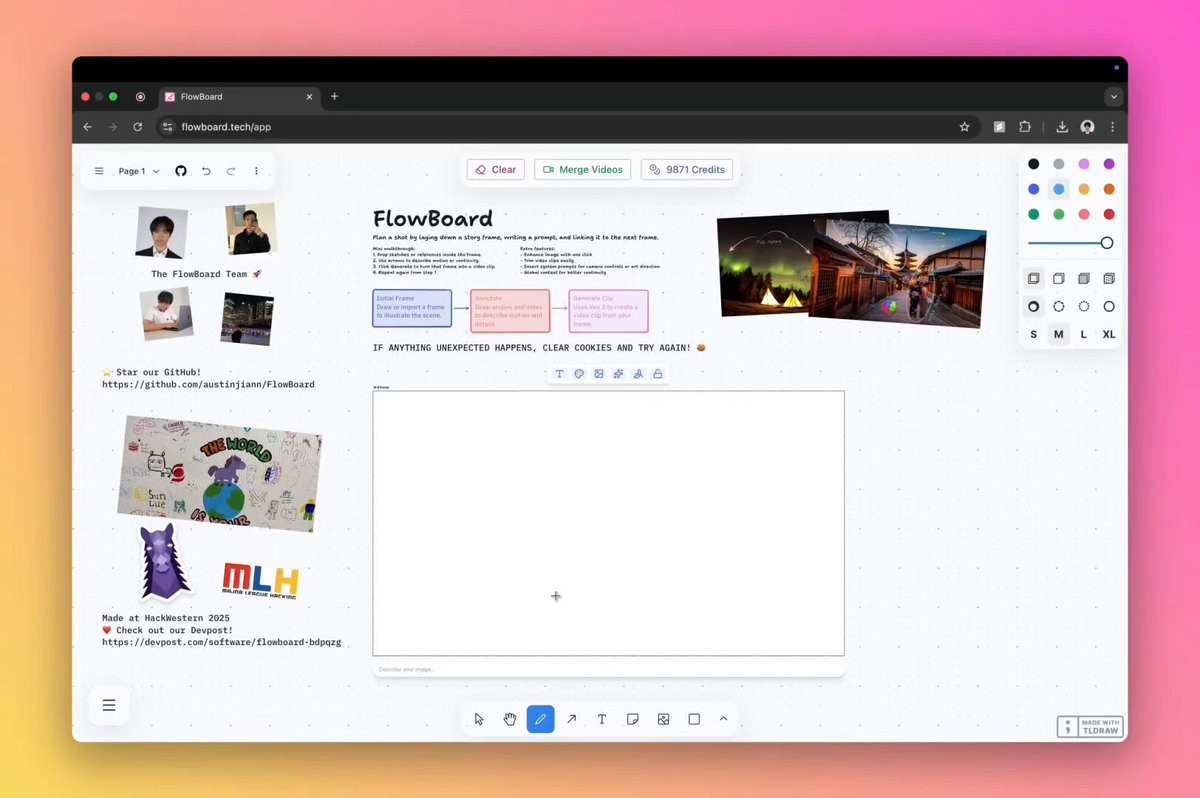Click the opacity slider handle
This screenshot has width=1200, height=798.
click(1107, 243)
